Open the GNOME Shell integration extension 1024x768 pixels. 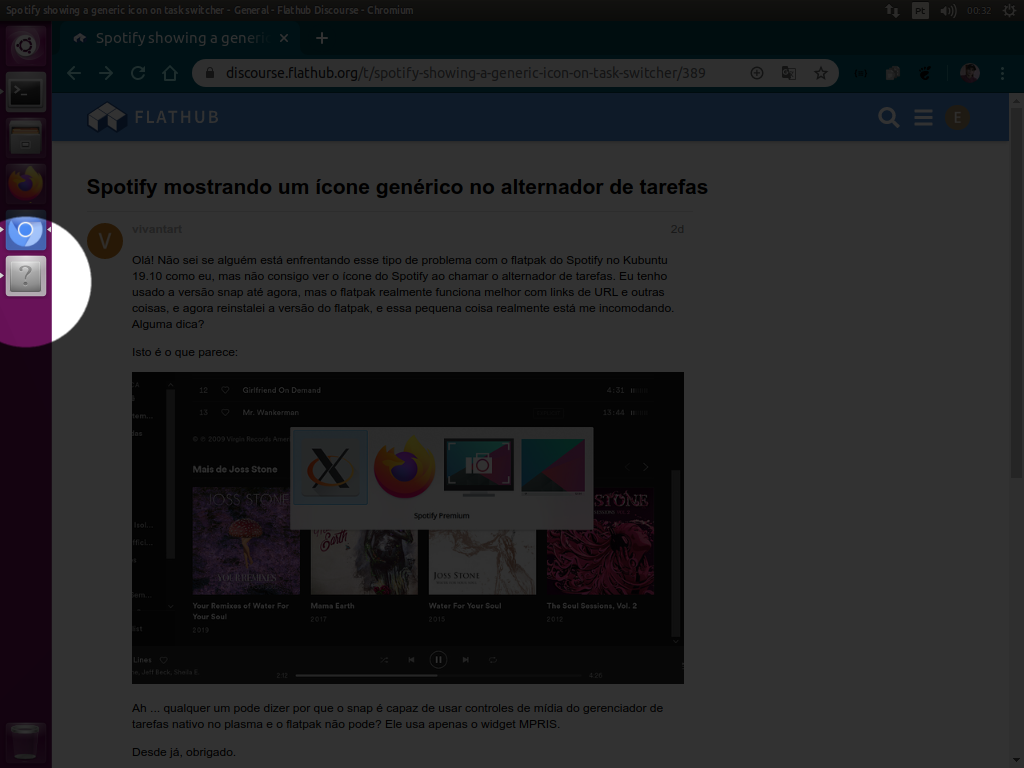tap(925, 73)
